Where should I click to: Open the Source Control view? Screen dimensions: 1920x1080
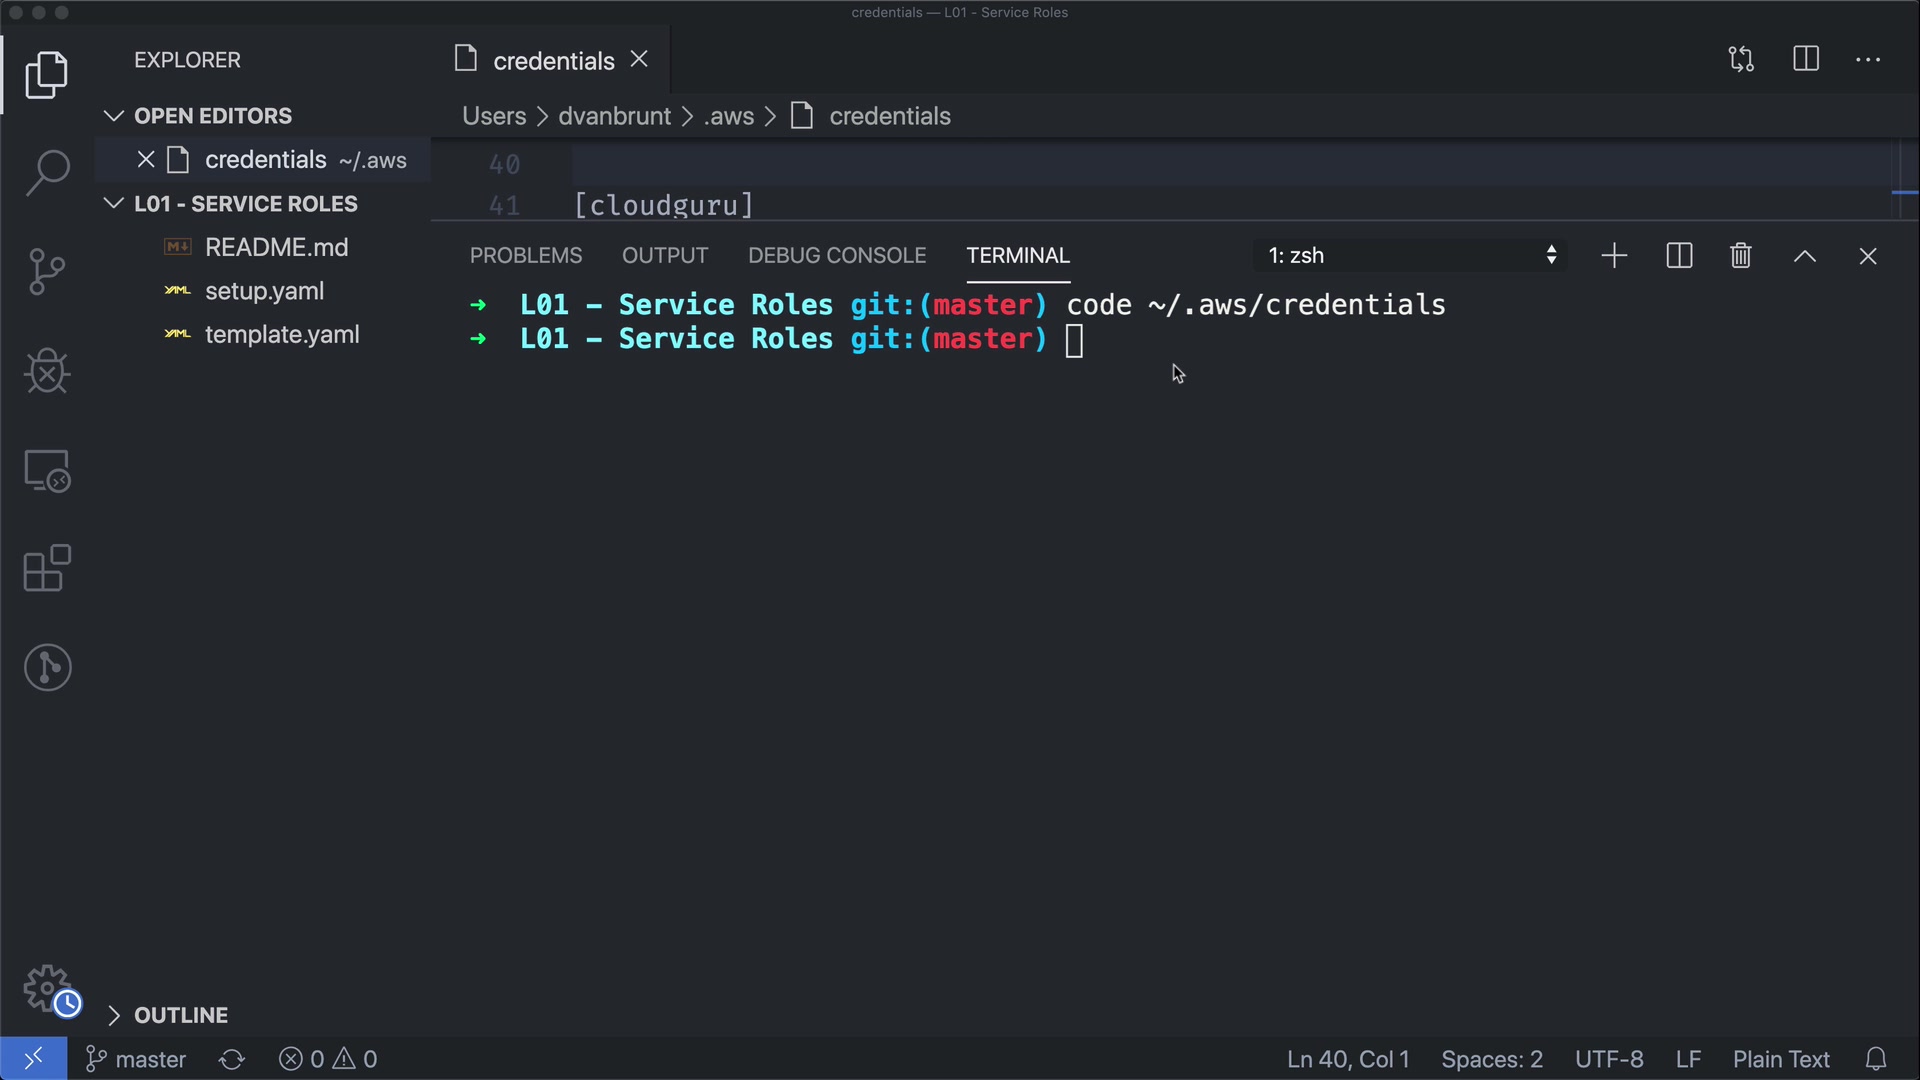(x=47, y=272)
